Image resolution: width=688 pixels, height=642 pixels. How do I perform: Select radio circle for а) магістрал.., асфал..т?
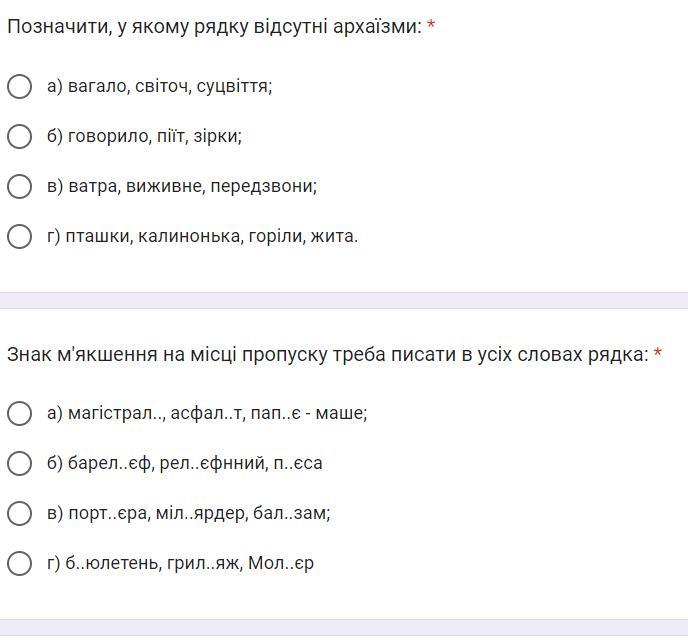pyautogui.click(x=19, y=413)
